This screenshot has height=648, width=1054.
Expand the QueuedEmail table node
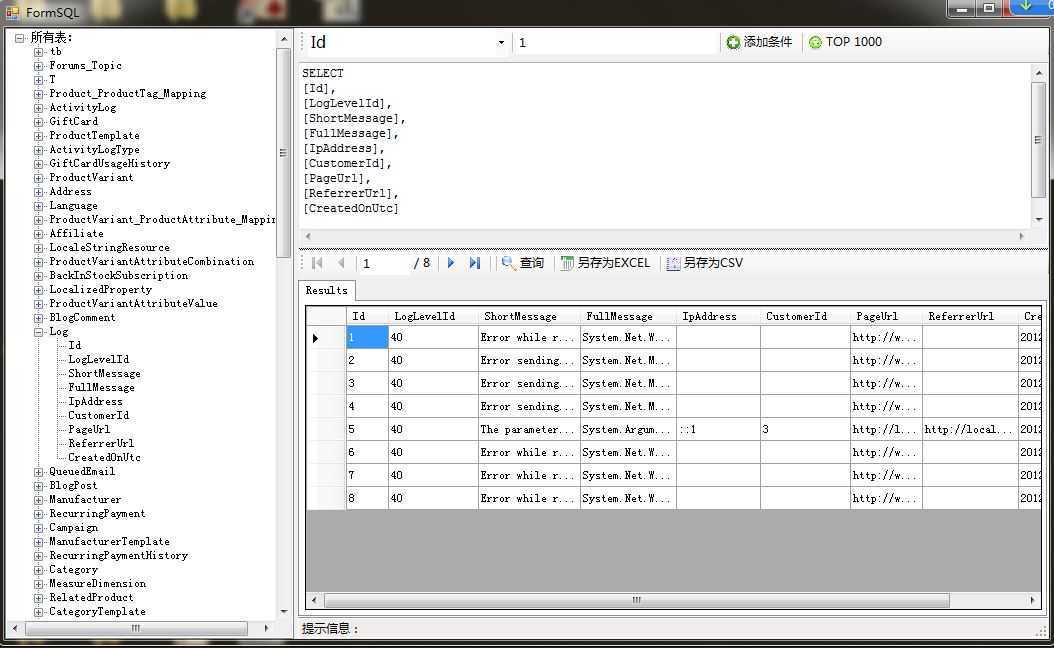tap(38, 472)
